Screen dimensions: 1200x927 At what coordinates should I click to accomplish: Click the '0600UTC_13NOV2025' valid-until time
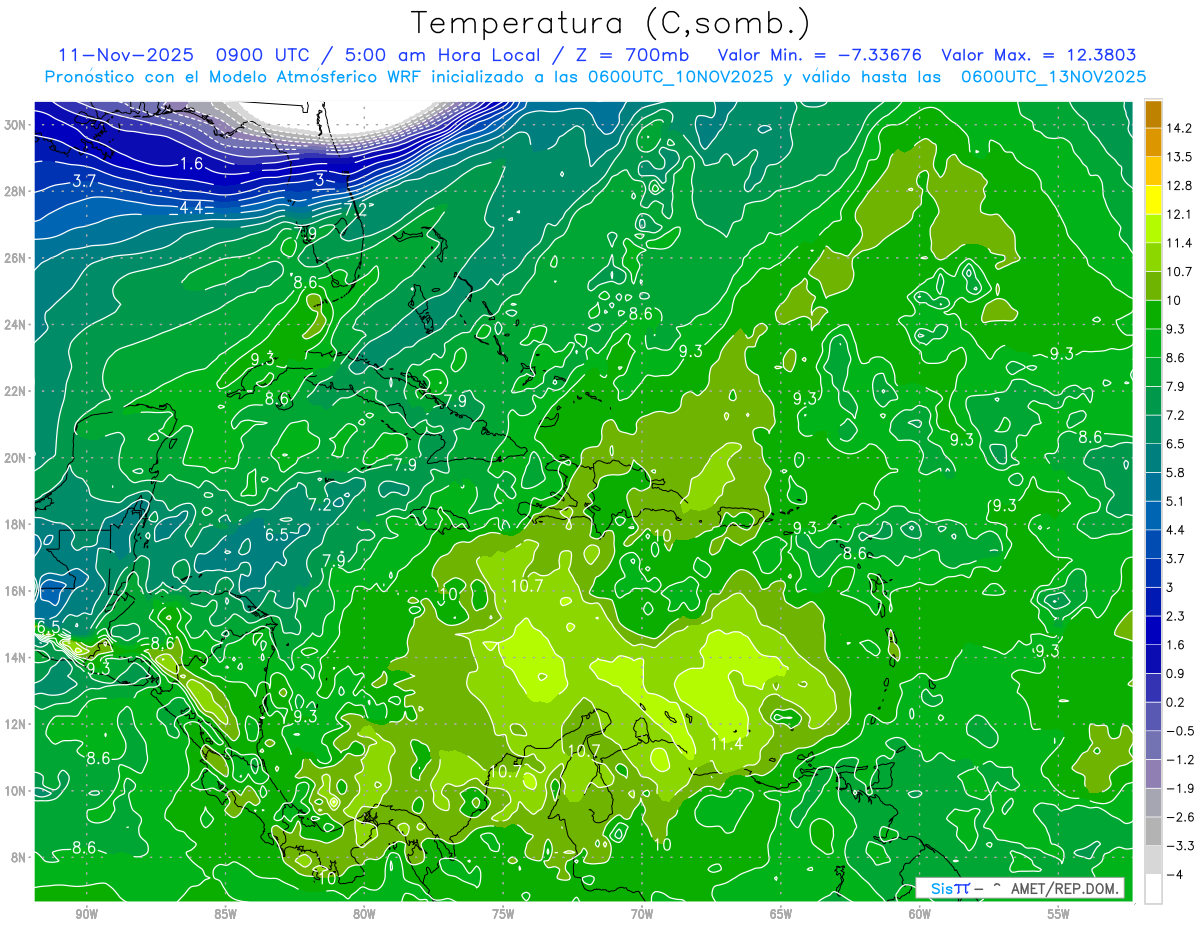1053,76
